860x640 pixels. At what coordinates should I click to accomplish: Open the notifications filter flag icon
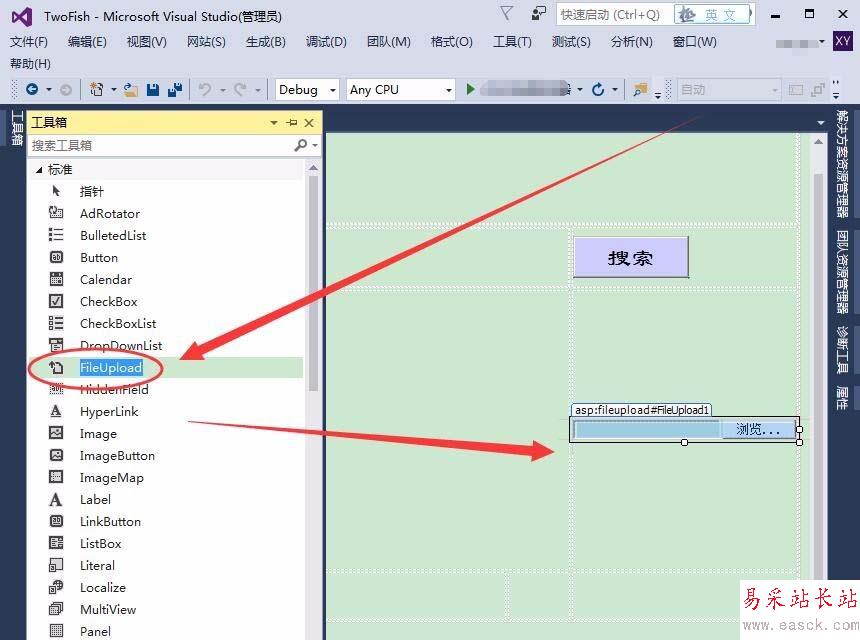coord(506,14)
